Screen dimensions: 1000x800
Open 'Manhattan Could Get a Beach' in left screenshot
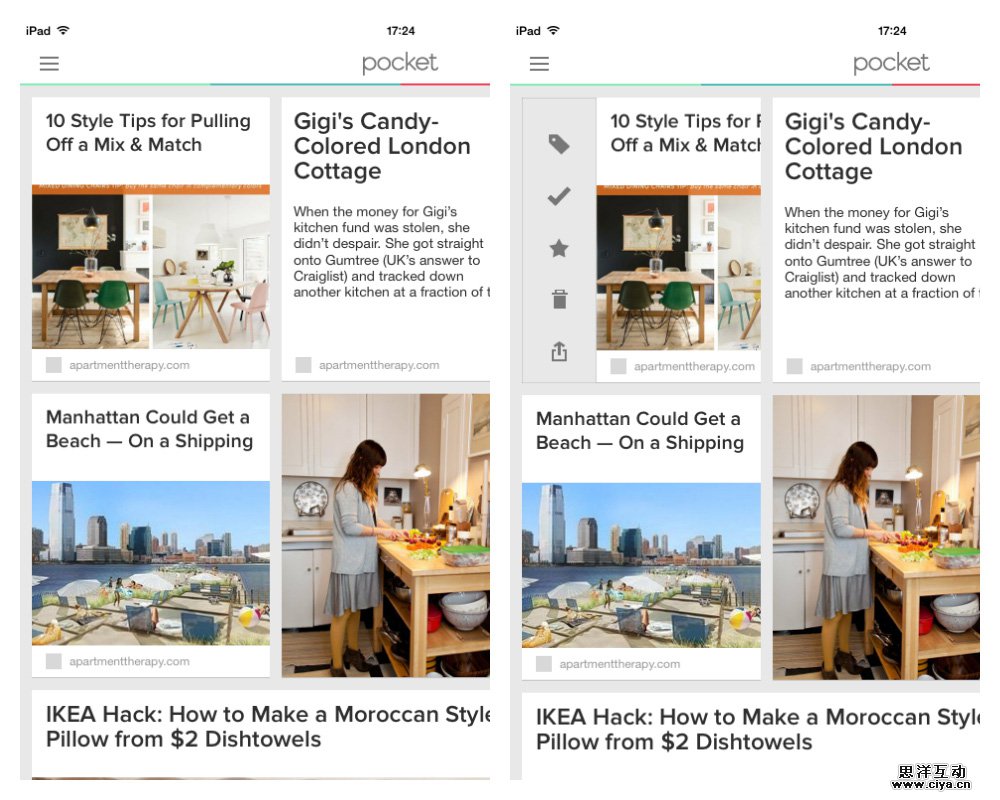point(151,535)
